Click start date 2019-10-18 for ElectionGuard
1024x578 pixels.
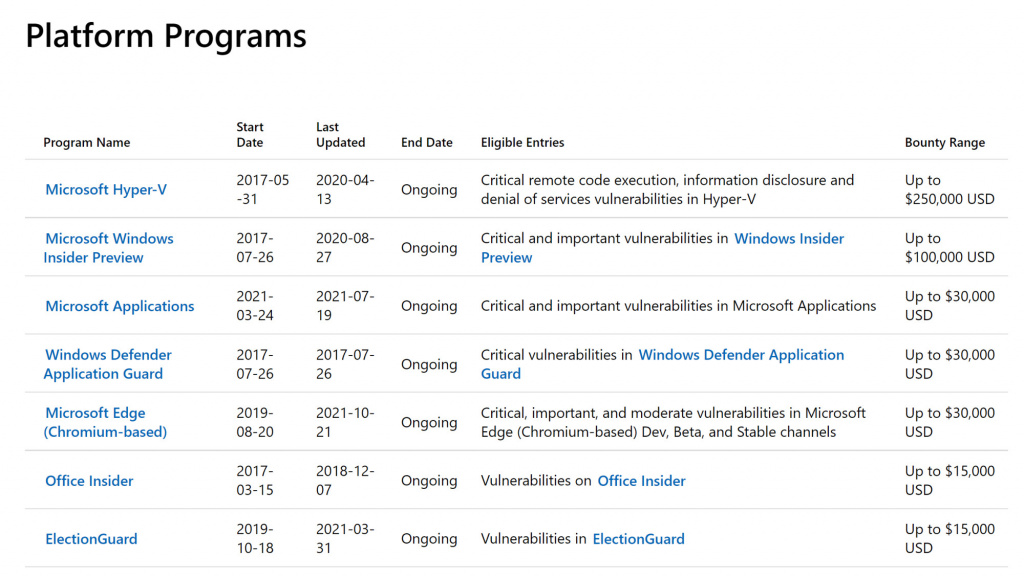(x=255, y=539)
